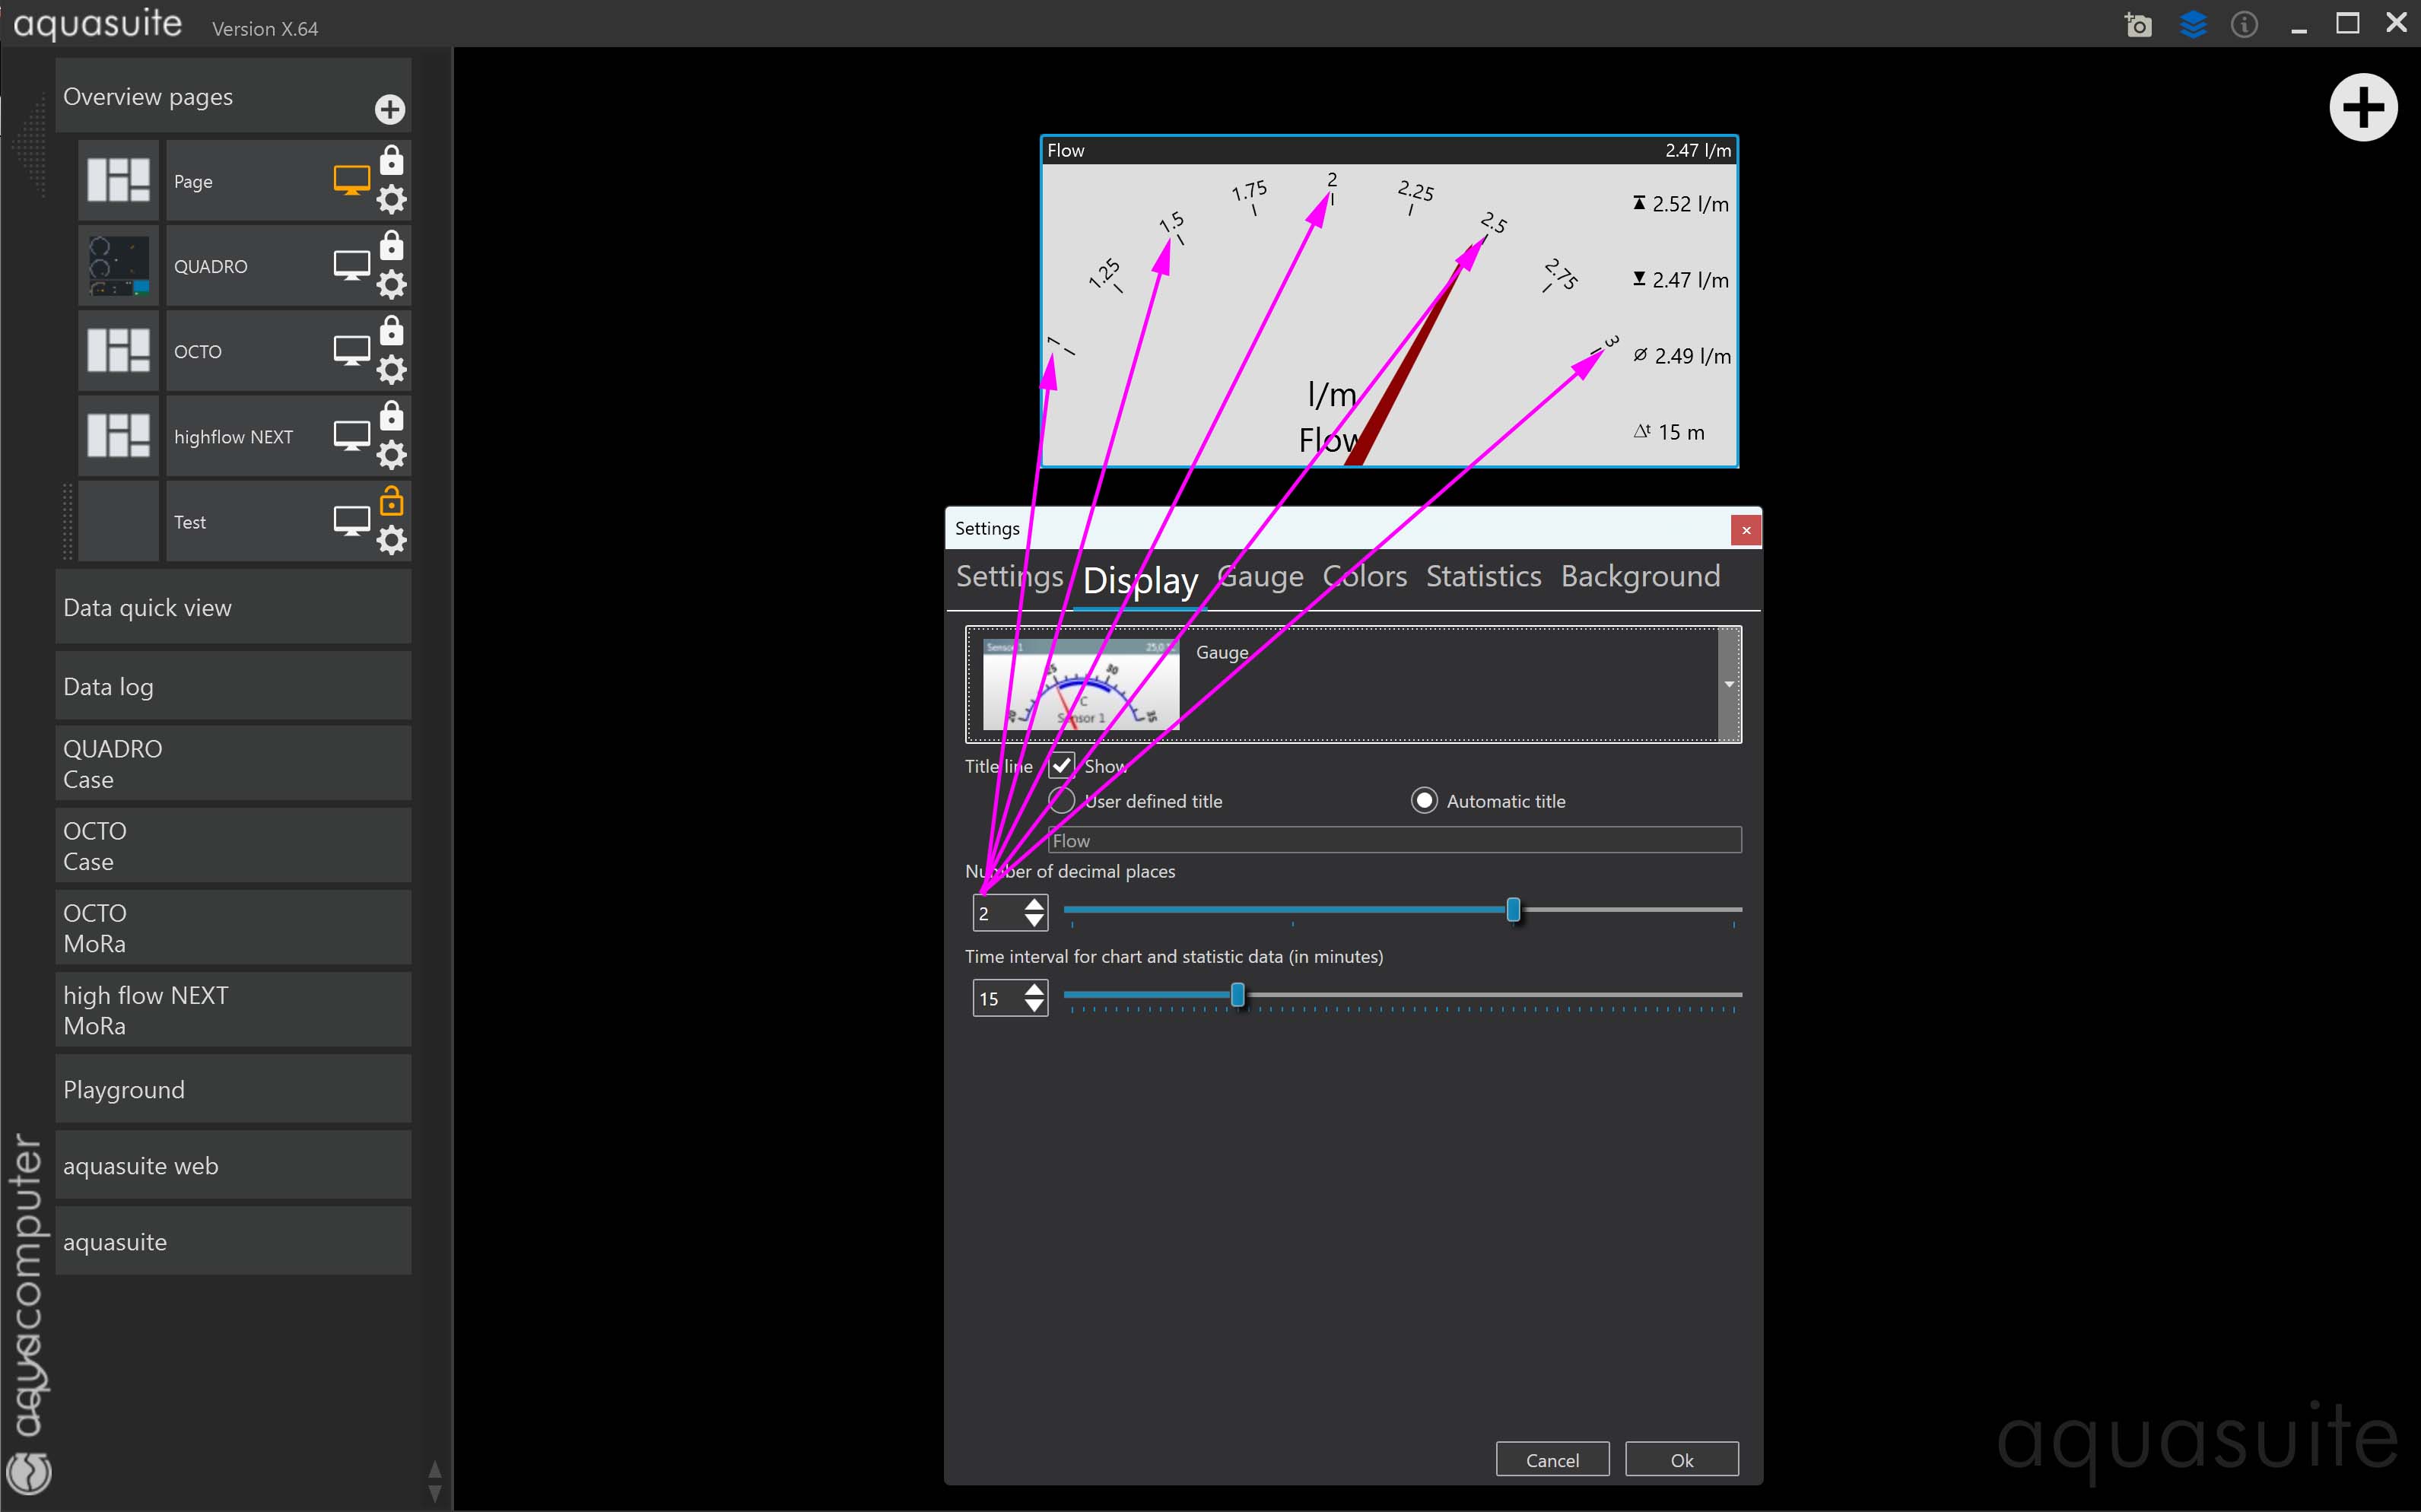
Task: Increase decimal places with up arrow
Action: (x=1035, y=904)
